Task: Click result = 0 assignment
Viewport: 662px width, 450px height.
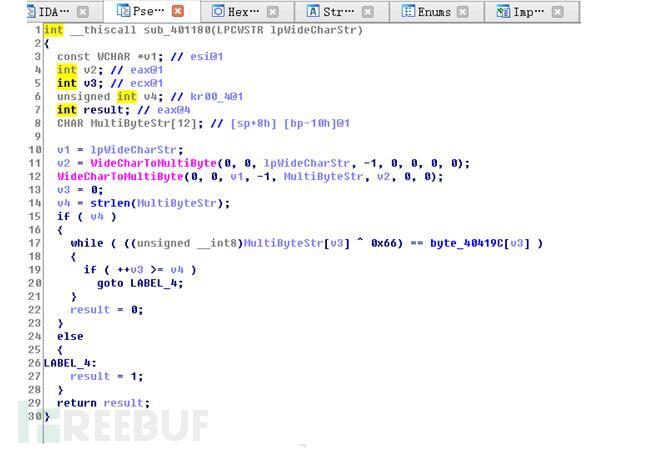Action: coord(107,310)
